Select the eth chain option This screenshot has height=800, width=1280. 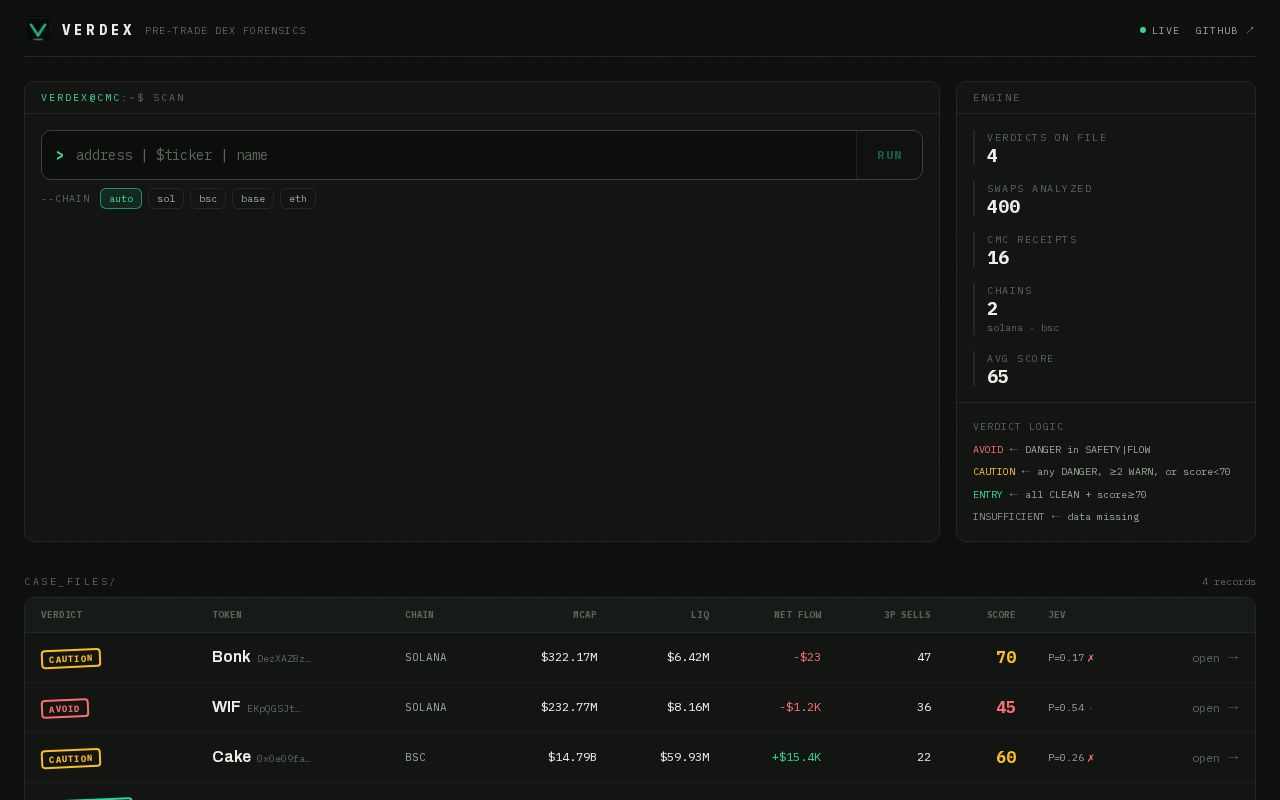click(x=298, y=199)
